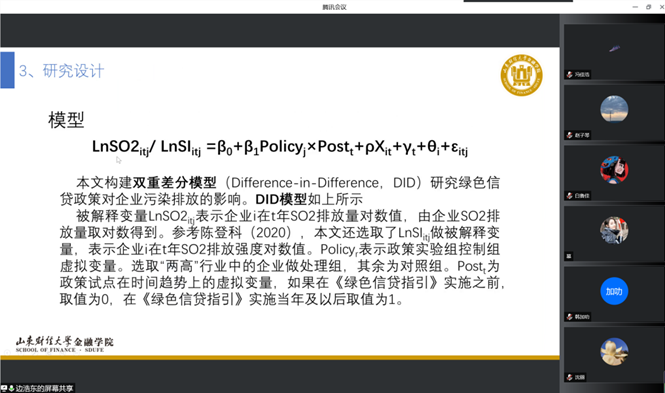Minimize the Tencent Meeting window
665x393 pixels.
point(635,7)
